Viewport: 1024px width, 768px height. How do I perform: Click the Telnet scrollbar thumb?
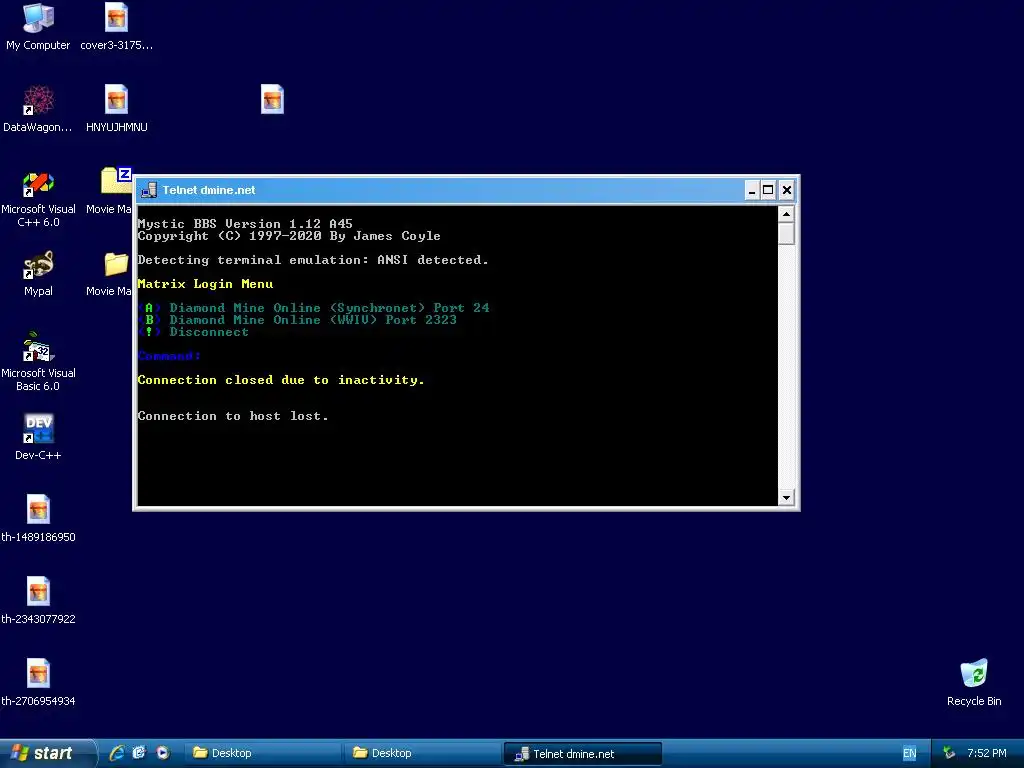click(786, 234)
